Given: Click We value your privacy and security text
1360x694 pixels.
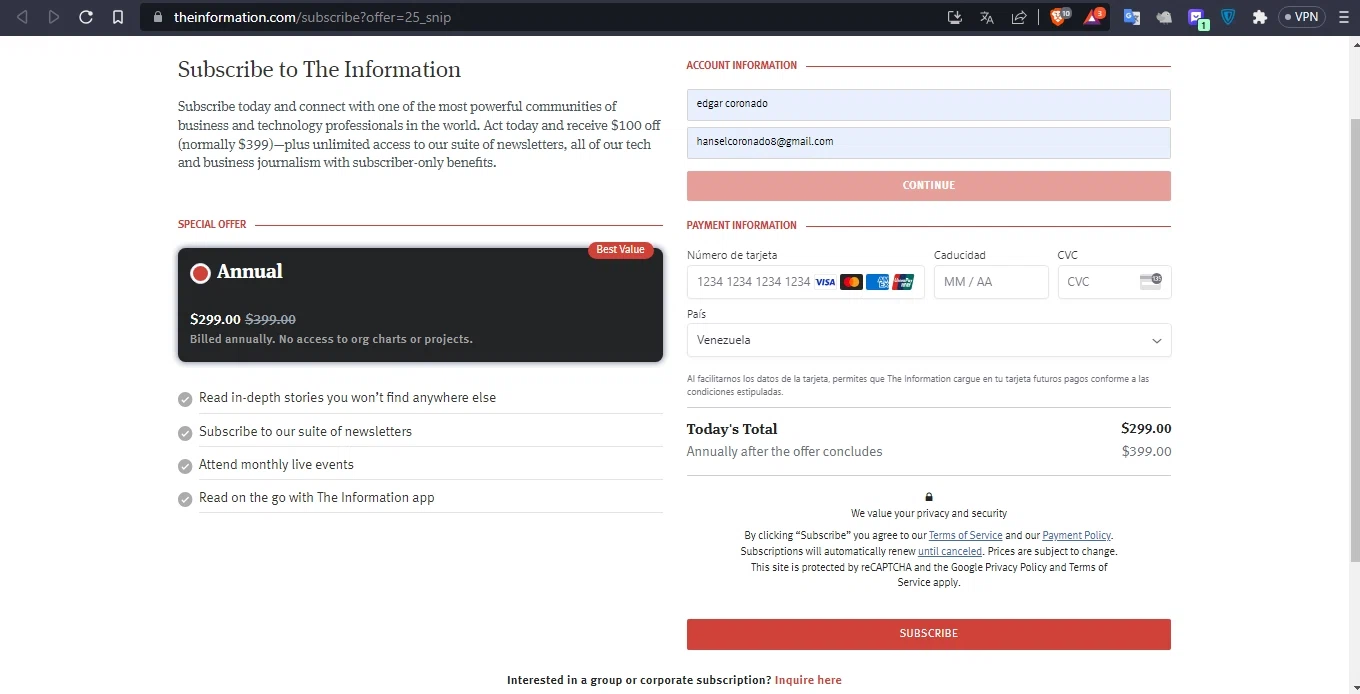Looking at the screenshot, I should point(929,514).
